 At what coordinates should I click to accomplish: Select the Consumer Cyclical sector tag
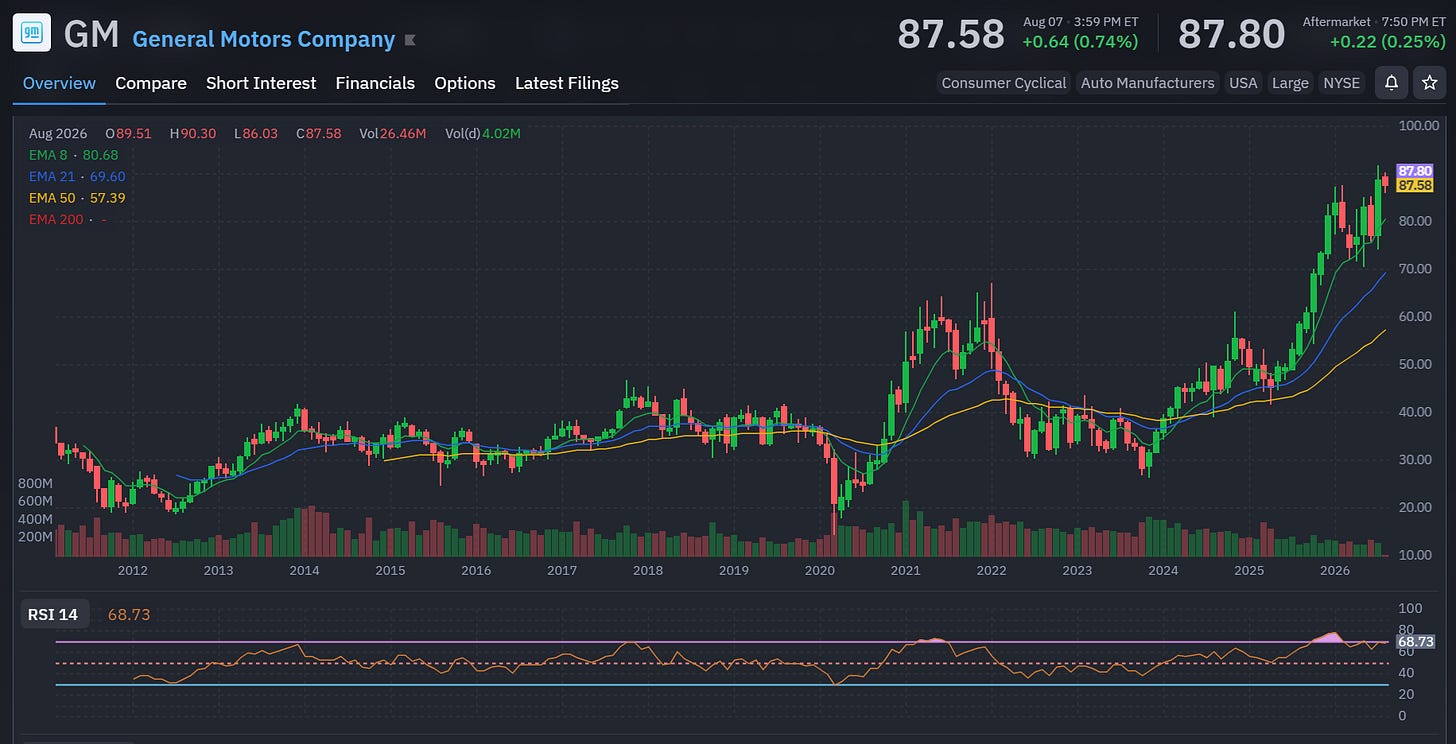1004,83
